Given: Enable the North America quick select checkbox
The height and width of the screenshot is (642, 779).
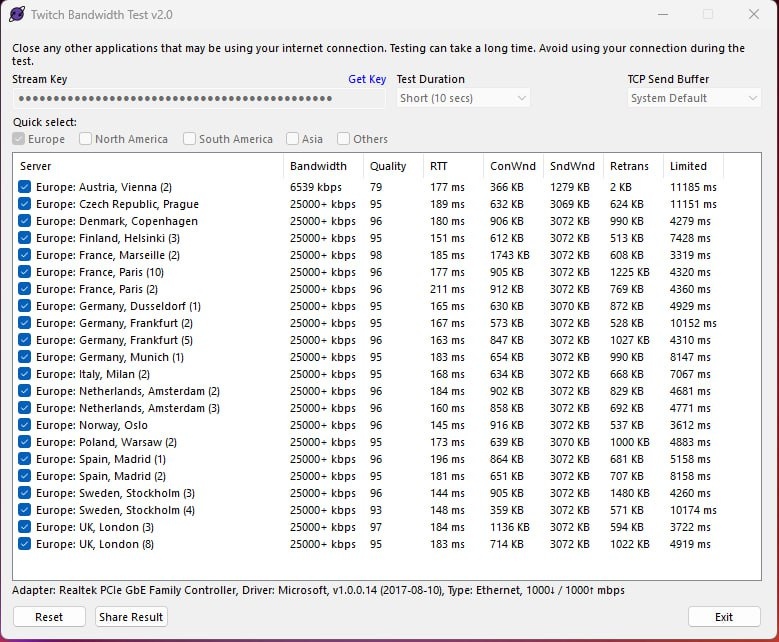Looking at the screenshot, I should coord(85,139).
